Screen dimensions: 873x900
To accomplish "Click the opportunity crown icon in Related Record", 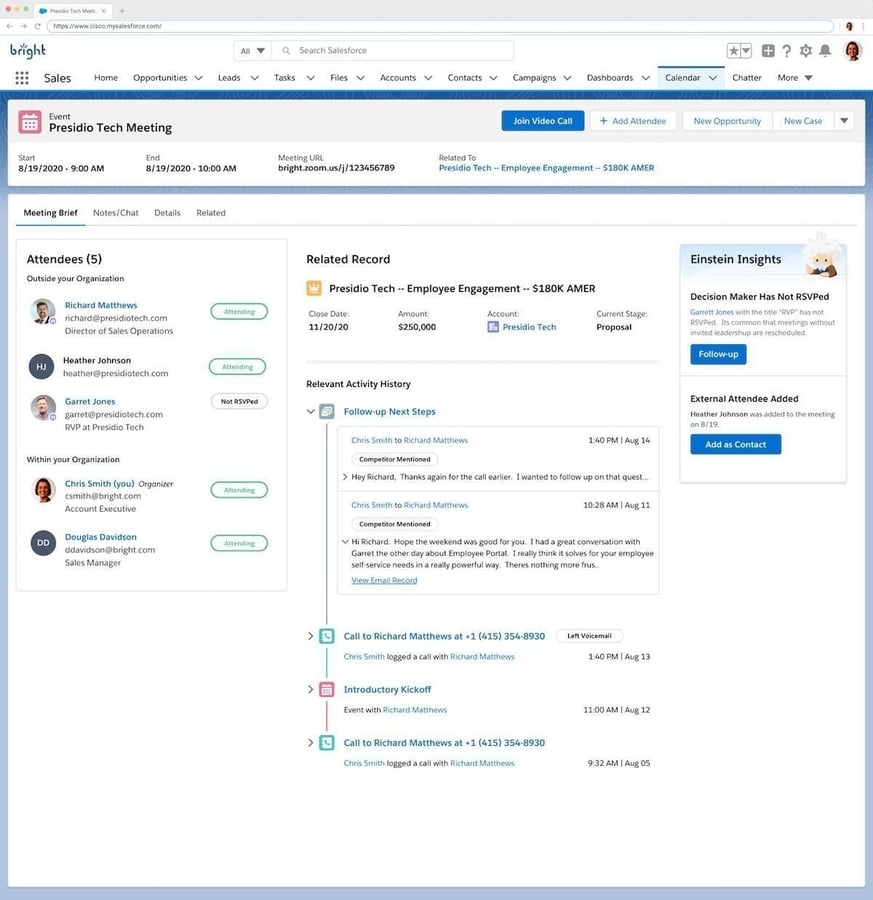I will click(x=313, y=288).
